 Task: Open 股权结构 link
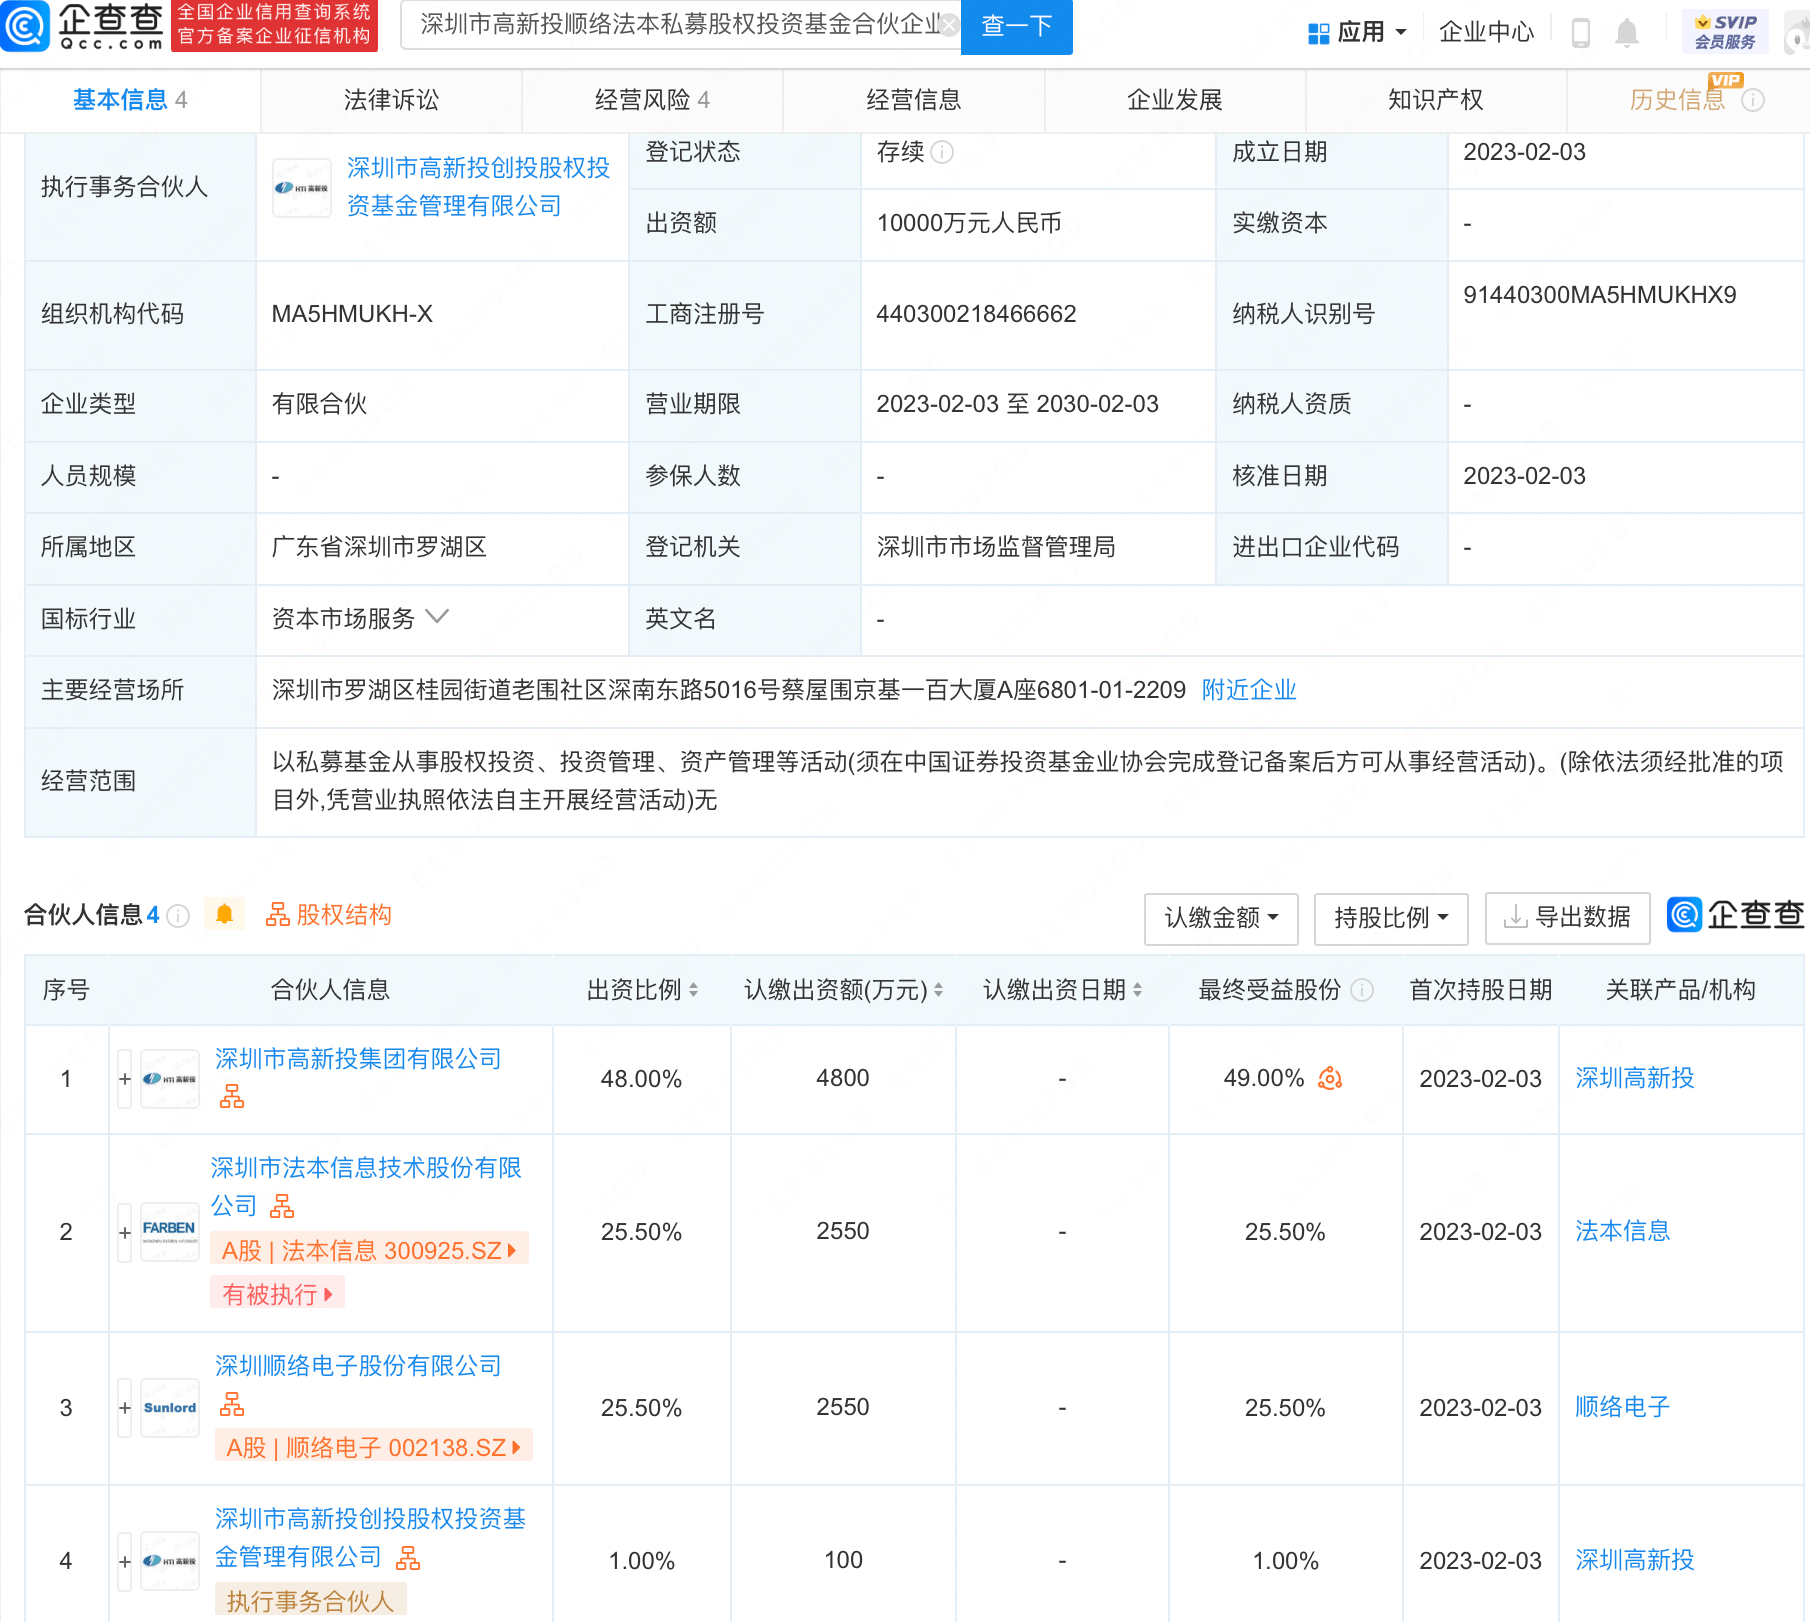(x=328, y=915)
